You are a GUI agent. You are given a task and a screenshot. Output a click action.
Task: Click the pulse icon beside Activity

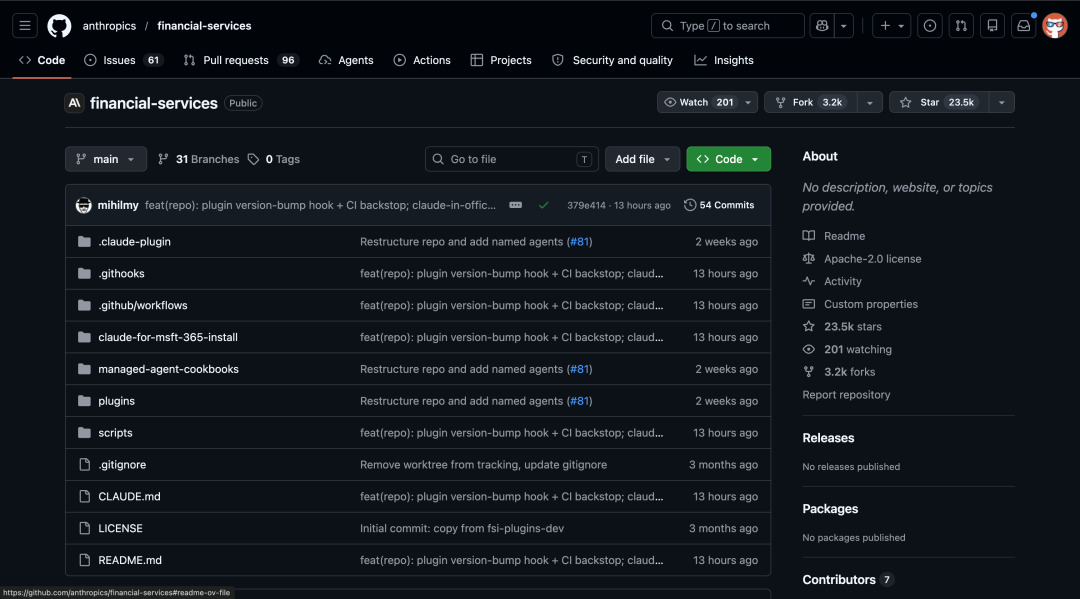[x=809, y=281]
